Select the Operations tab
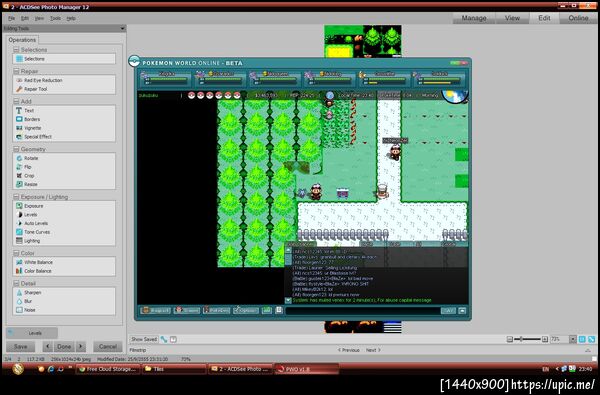This screenshot has width=600, height=395. coord(22,40)
